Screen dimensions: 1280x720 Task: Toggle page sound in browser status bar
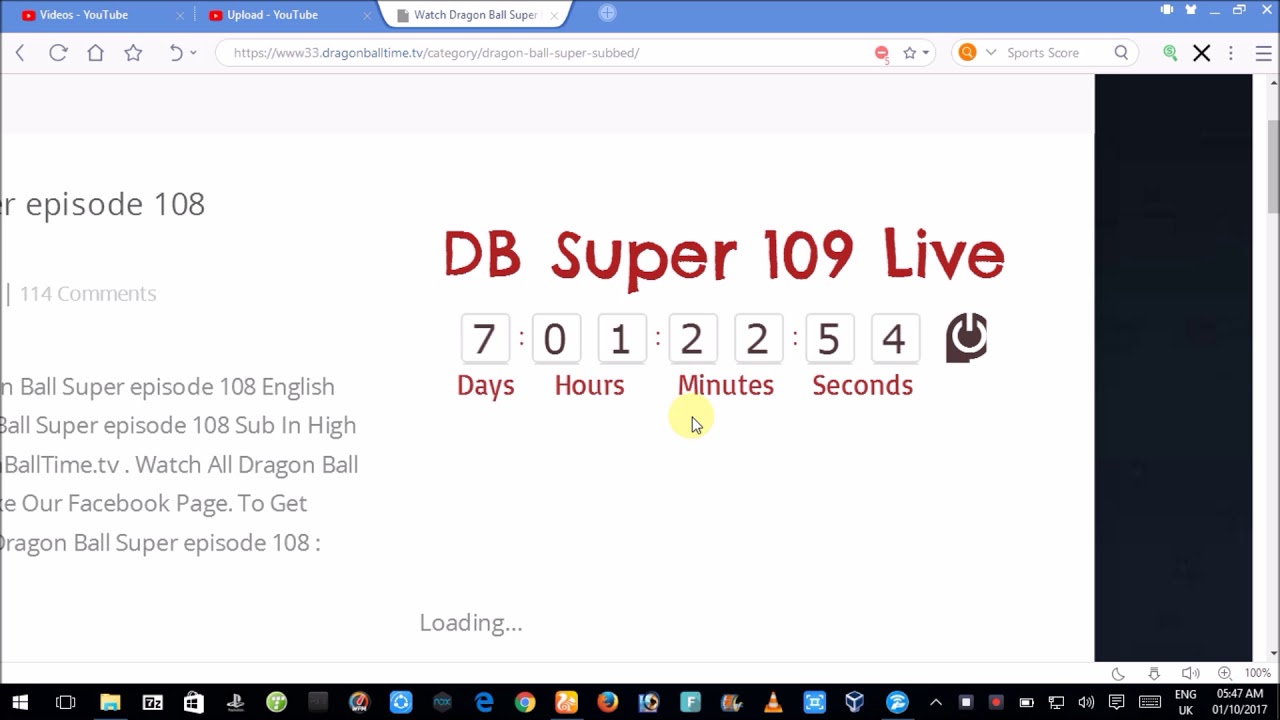coord(1190,674)
